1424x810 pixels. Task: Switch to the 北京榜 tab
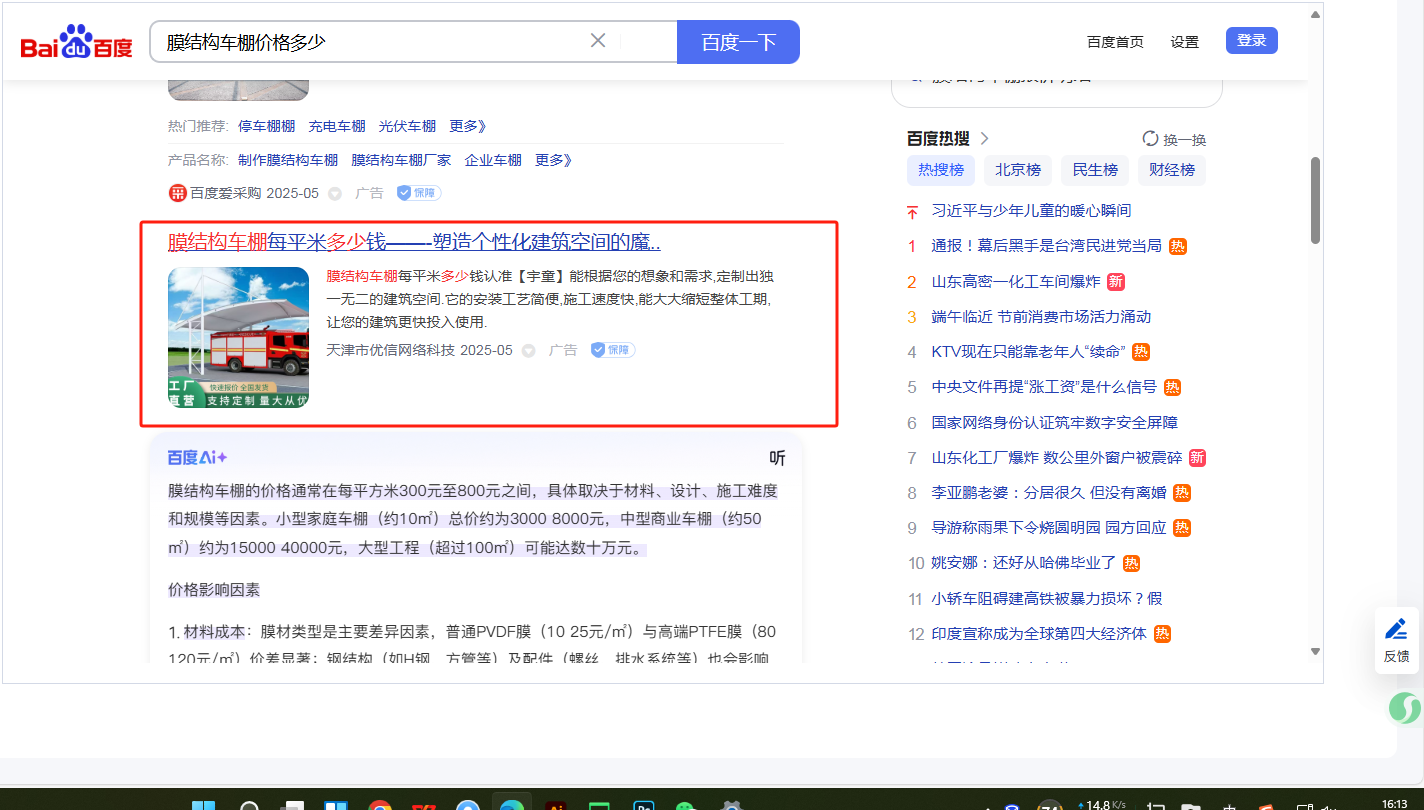[x=1017, y=170]
